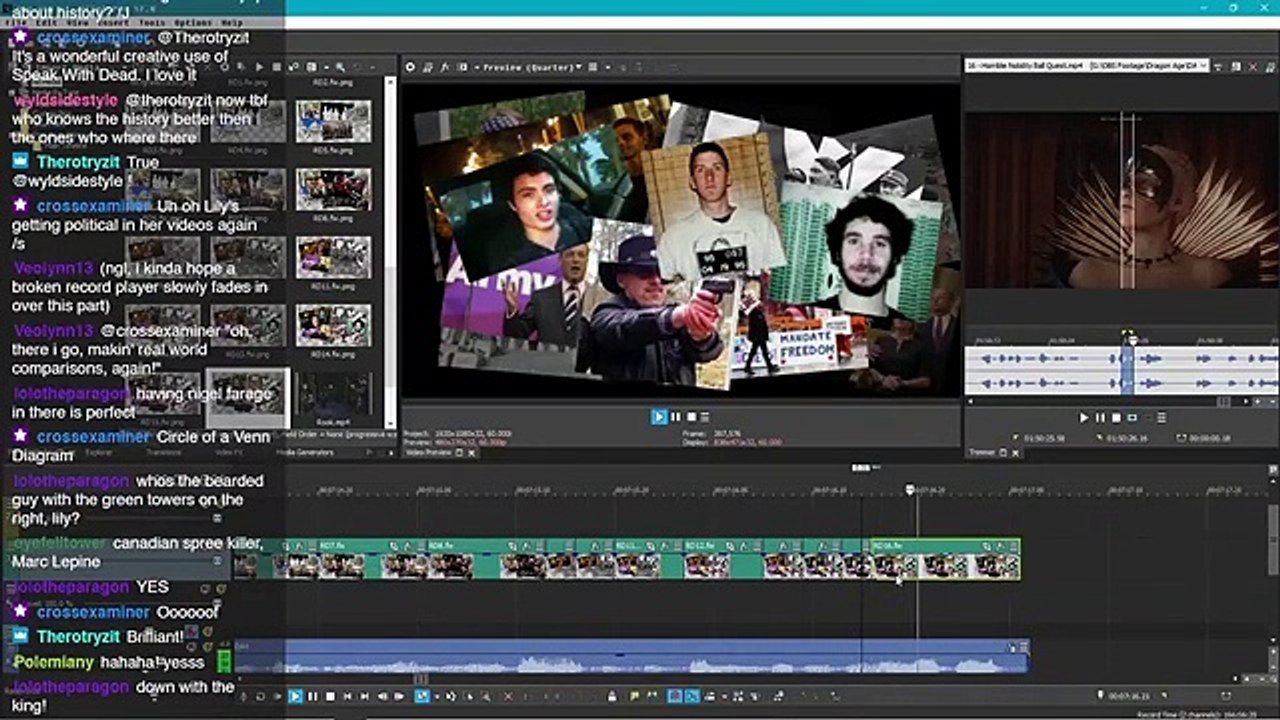Click icon left of red X in Trimmer toolbar

click(1235, 67)
